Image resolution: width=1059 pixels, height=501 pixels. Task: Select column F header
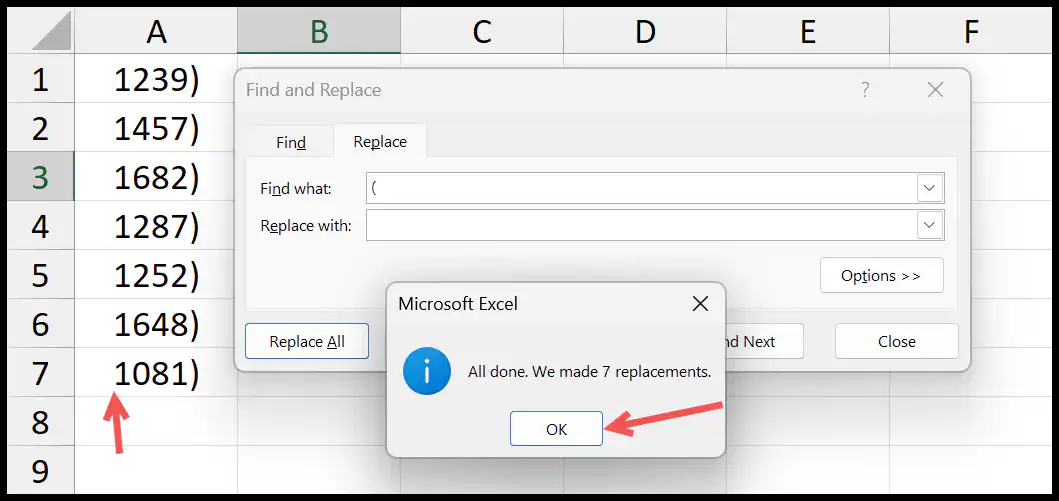(x=971, y=31)
